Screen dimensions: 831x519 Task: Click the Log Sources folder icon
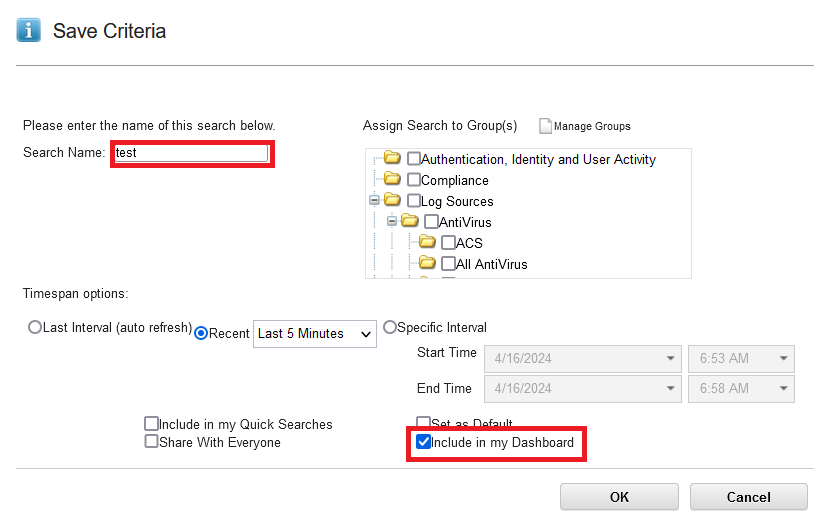click(x=392, y=200)
